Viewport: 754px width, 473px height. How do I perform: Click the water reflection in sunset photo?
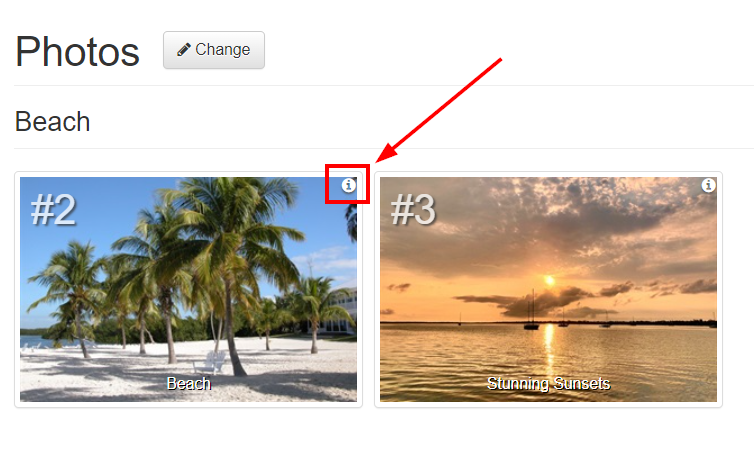548,356
